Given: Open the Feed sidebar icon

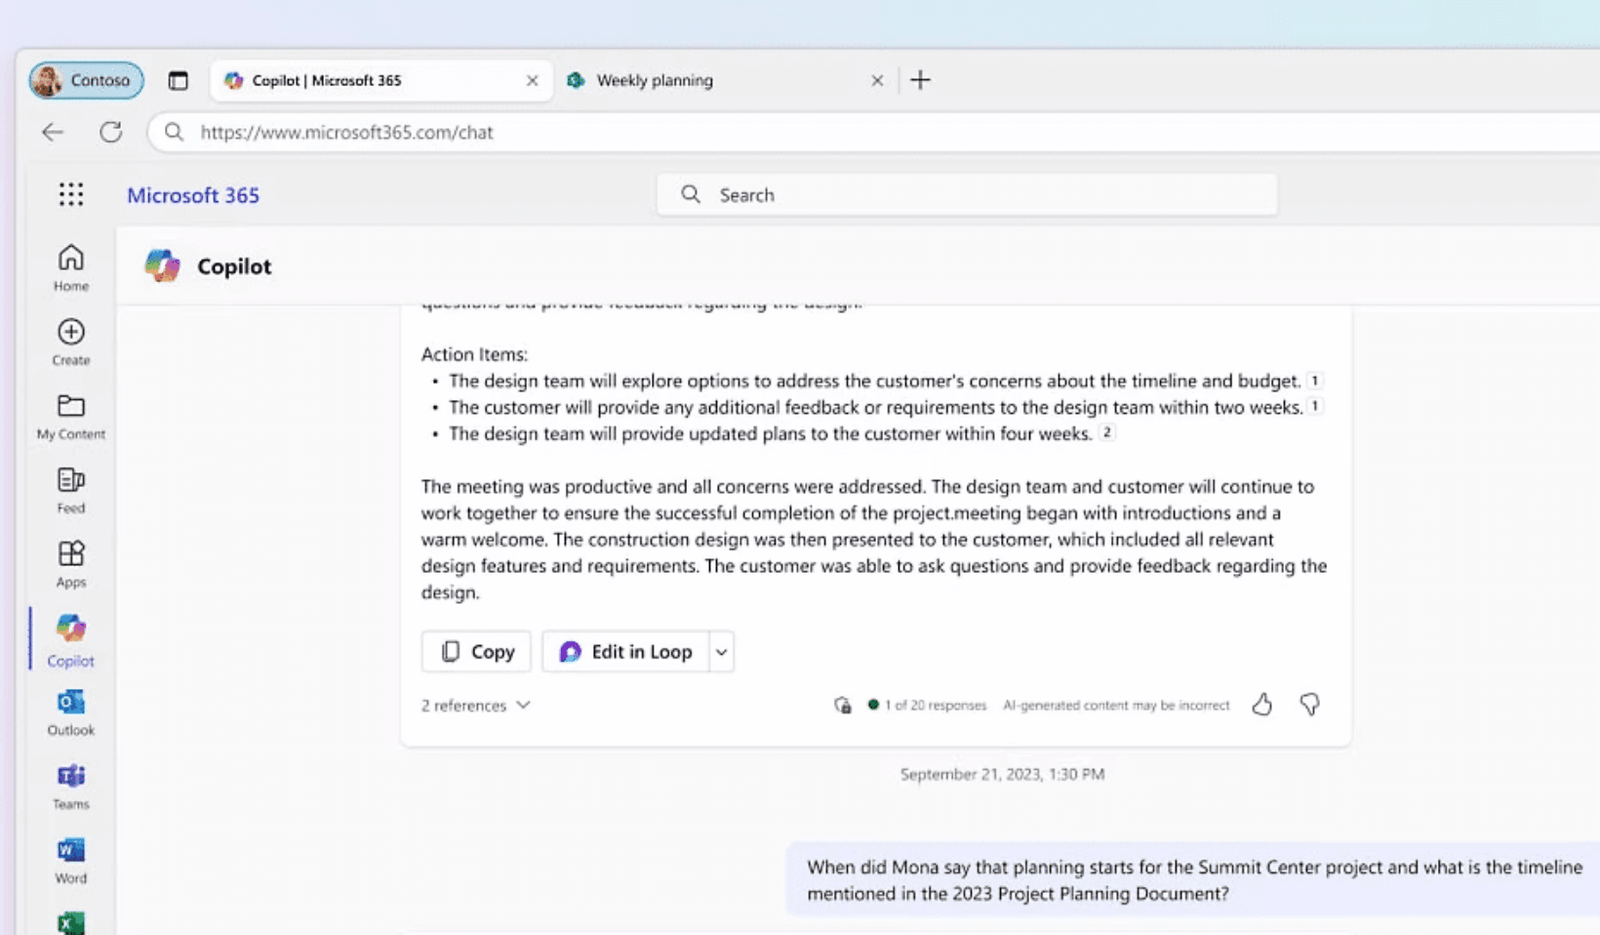Looking at the screenshot, I should point(71,490).
